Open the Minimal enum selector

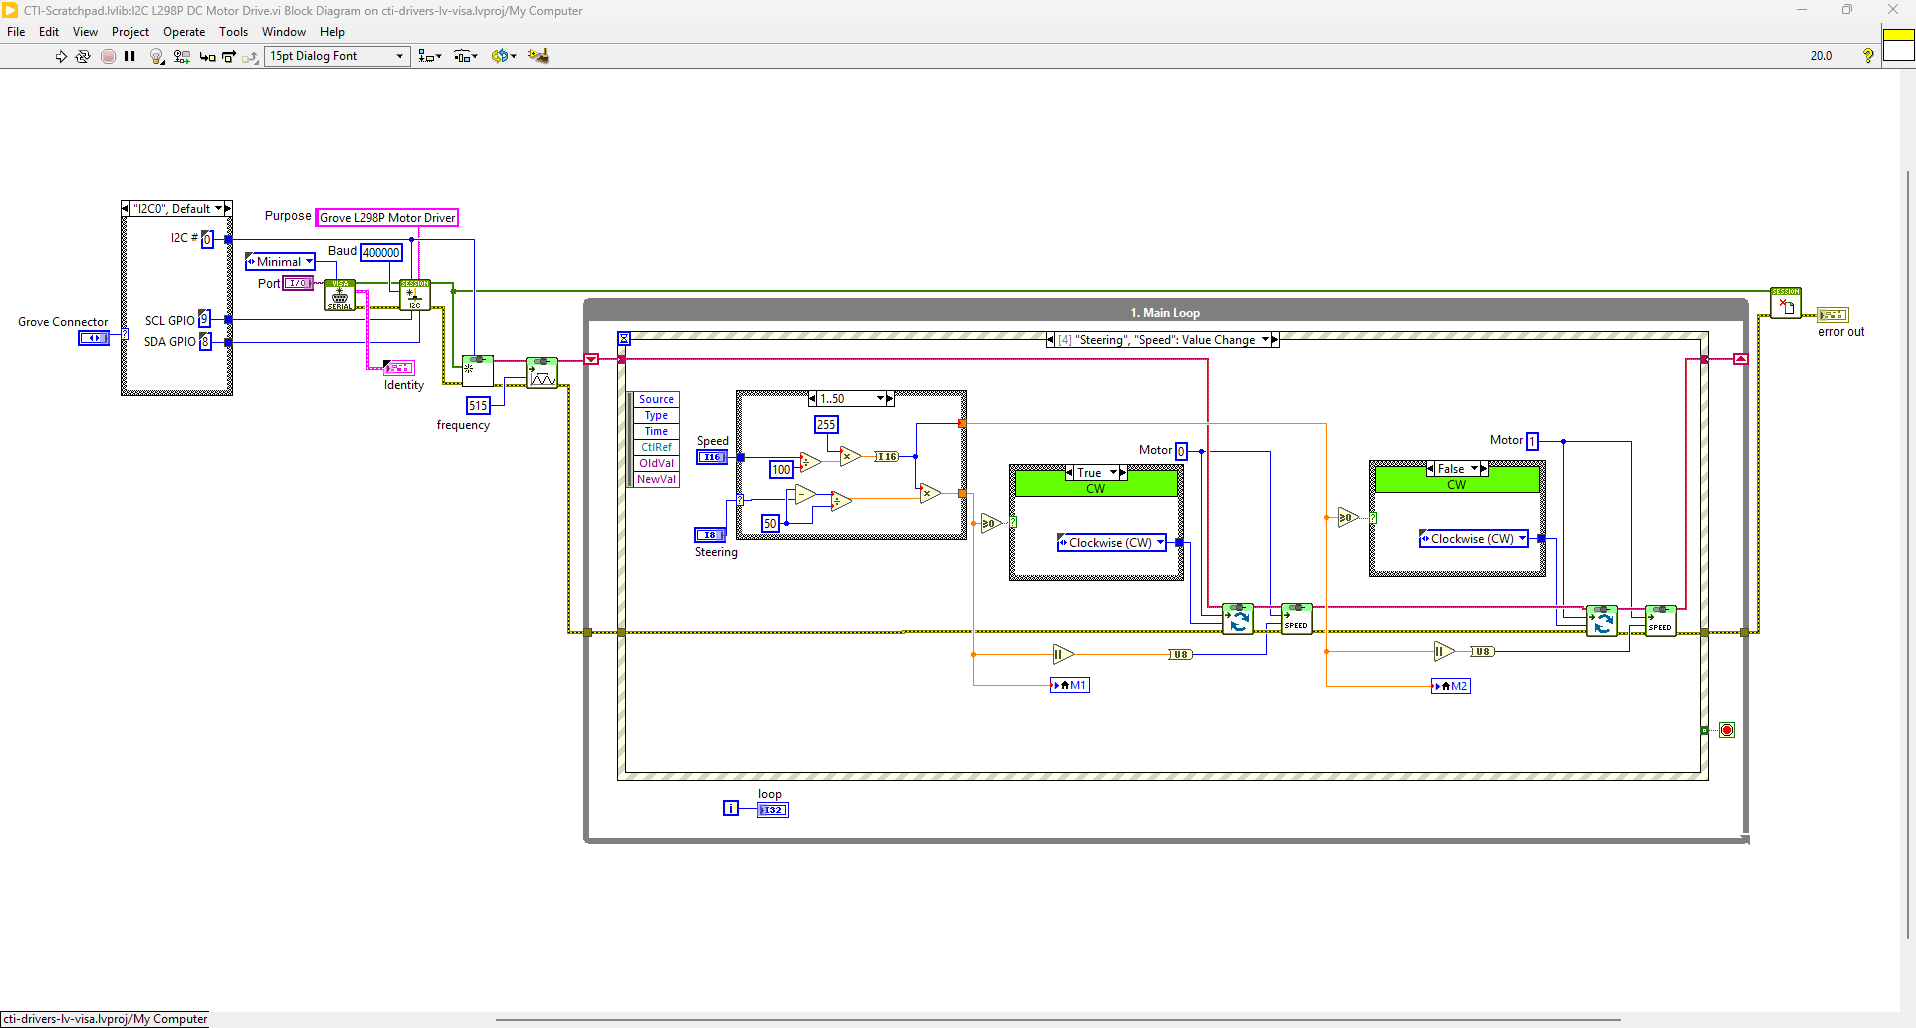(280, 262)
